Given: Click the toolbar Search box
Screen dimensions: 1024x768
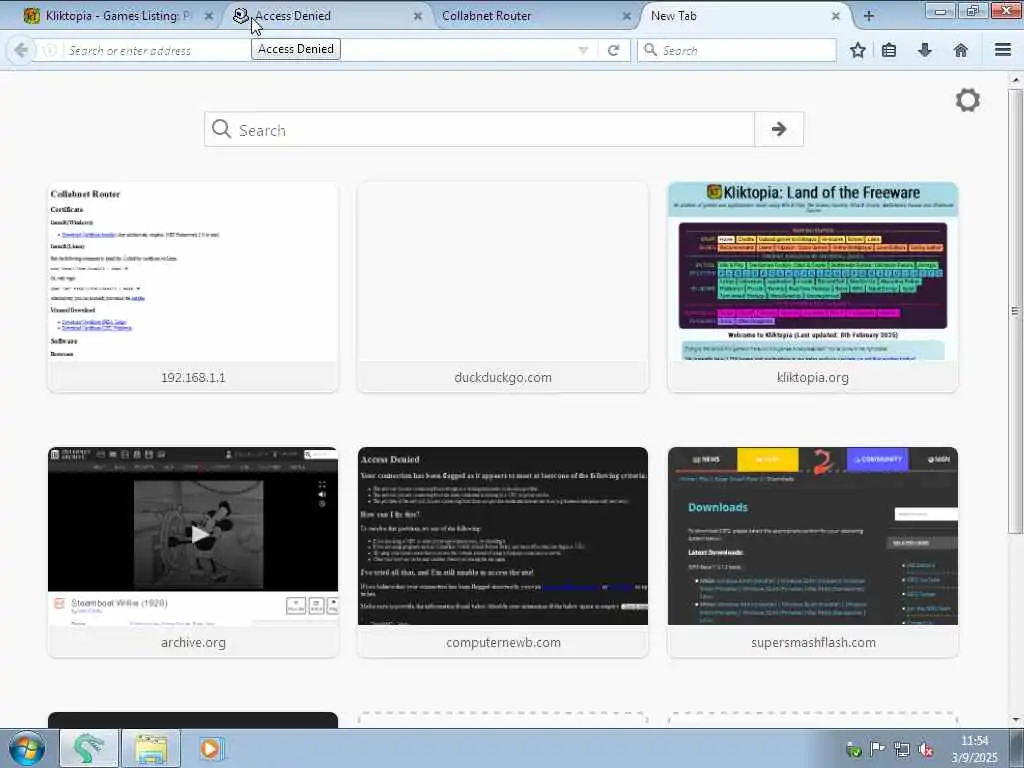Looking at the screenshot, I should coord(737,50).
